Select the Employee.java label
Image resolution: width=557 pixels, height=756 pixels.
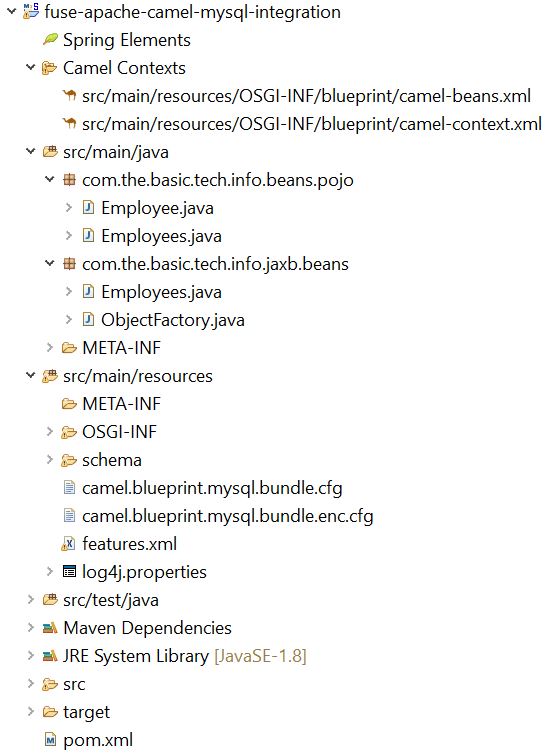(158, 208)
